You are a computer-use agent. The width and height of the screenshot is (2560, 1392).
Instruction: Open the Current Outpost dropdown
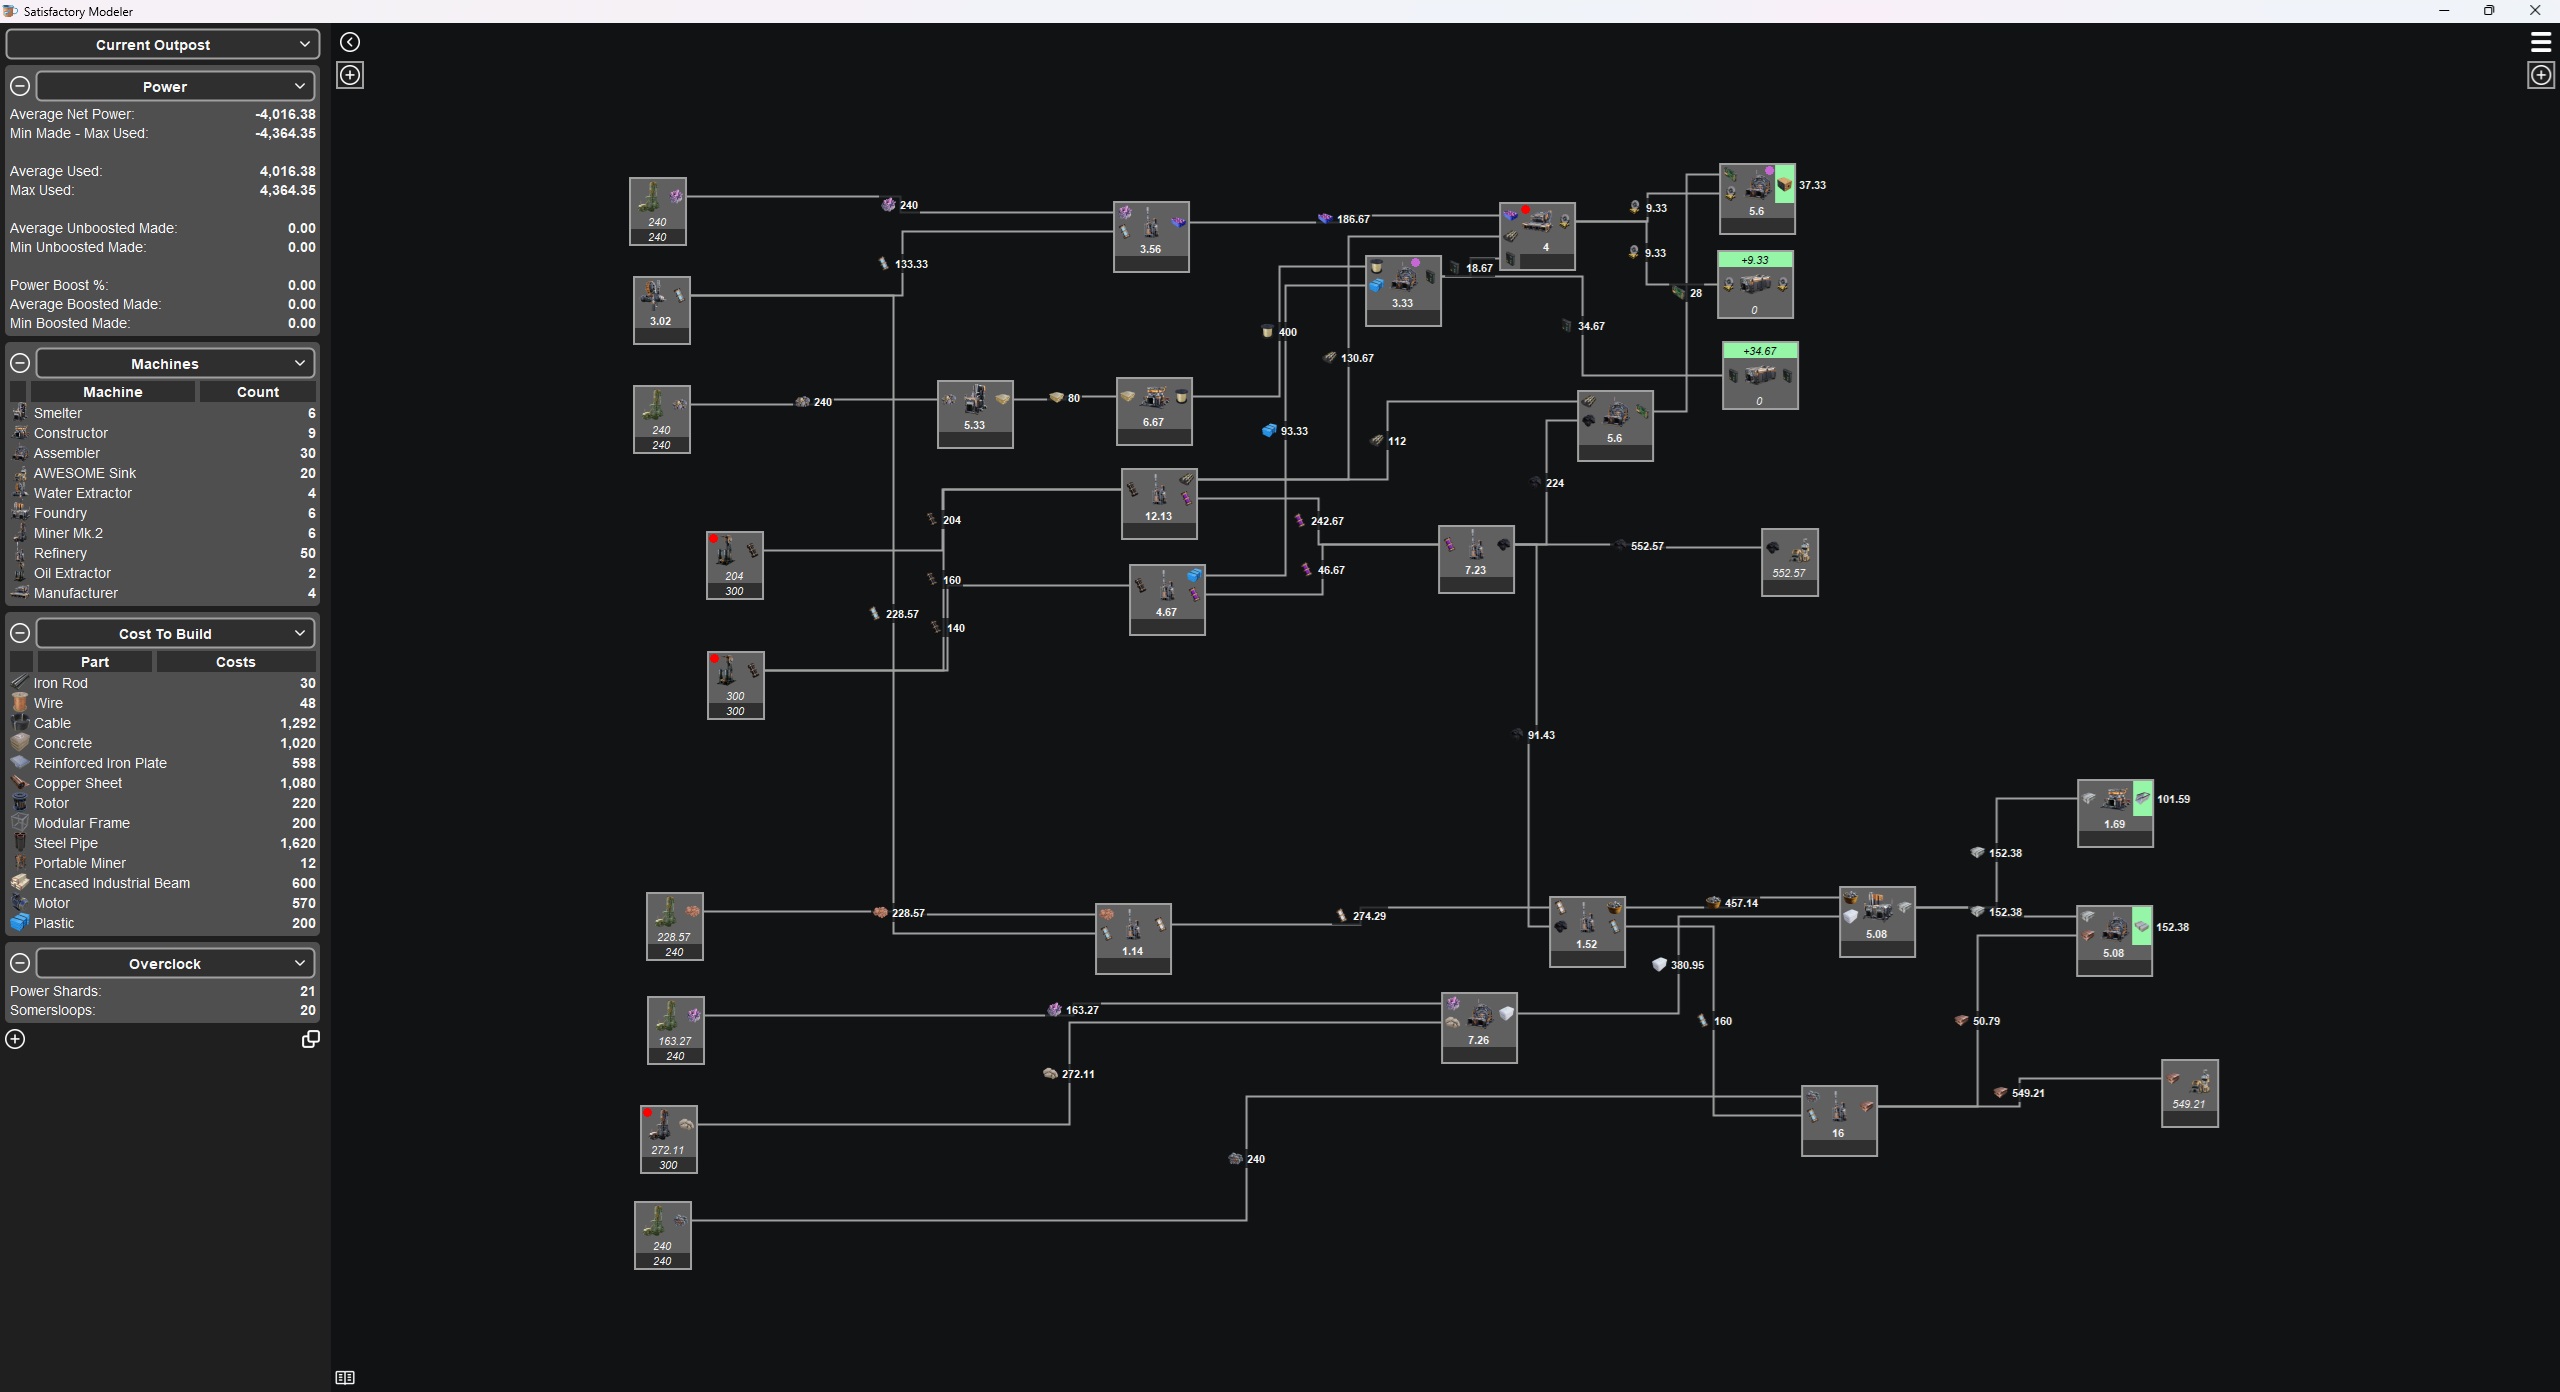click(163, 45)
